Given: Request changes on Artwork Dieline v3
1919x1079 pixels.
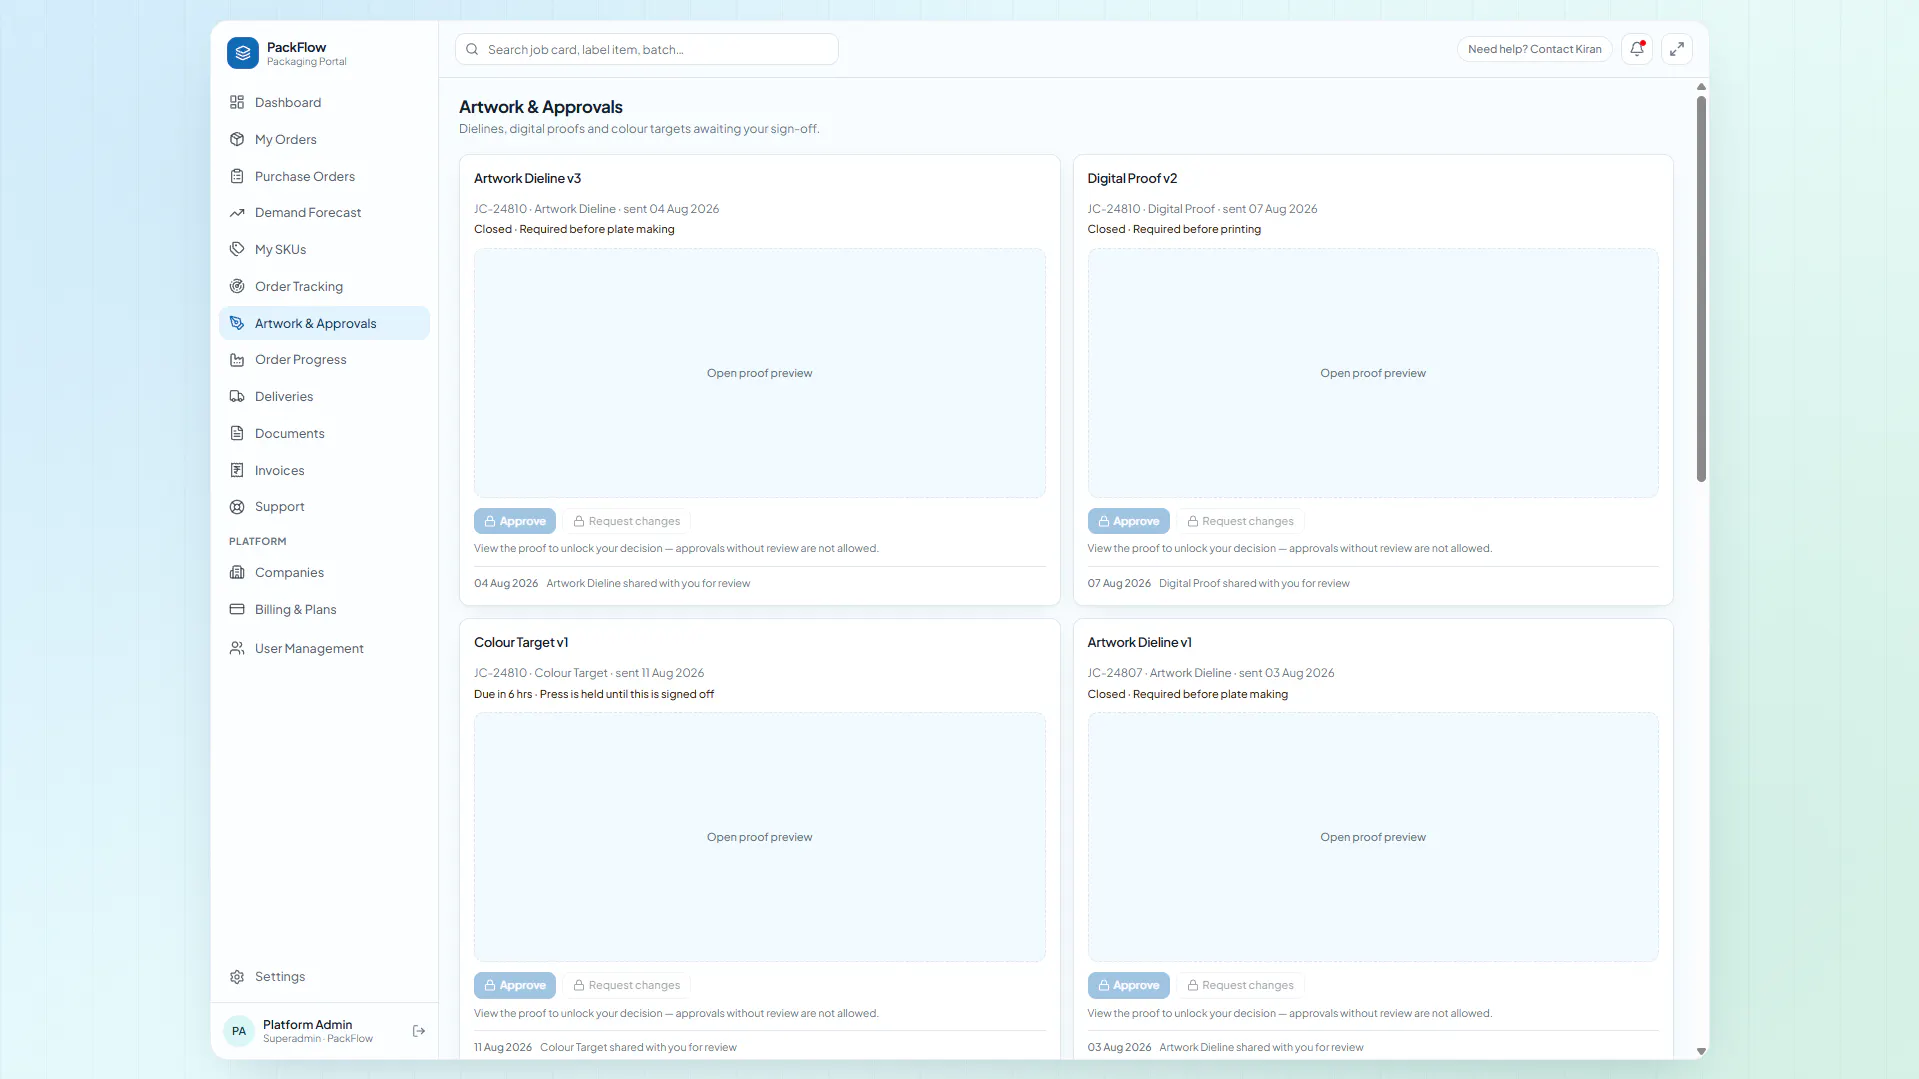Looking at the screenshot, I should point(627,521).
